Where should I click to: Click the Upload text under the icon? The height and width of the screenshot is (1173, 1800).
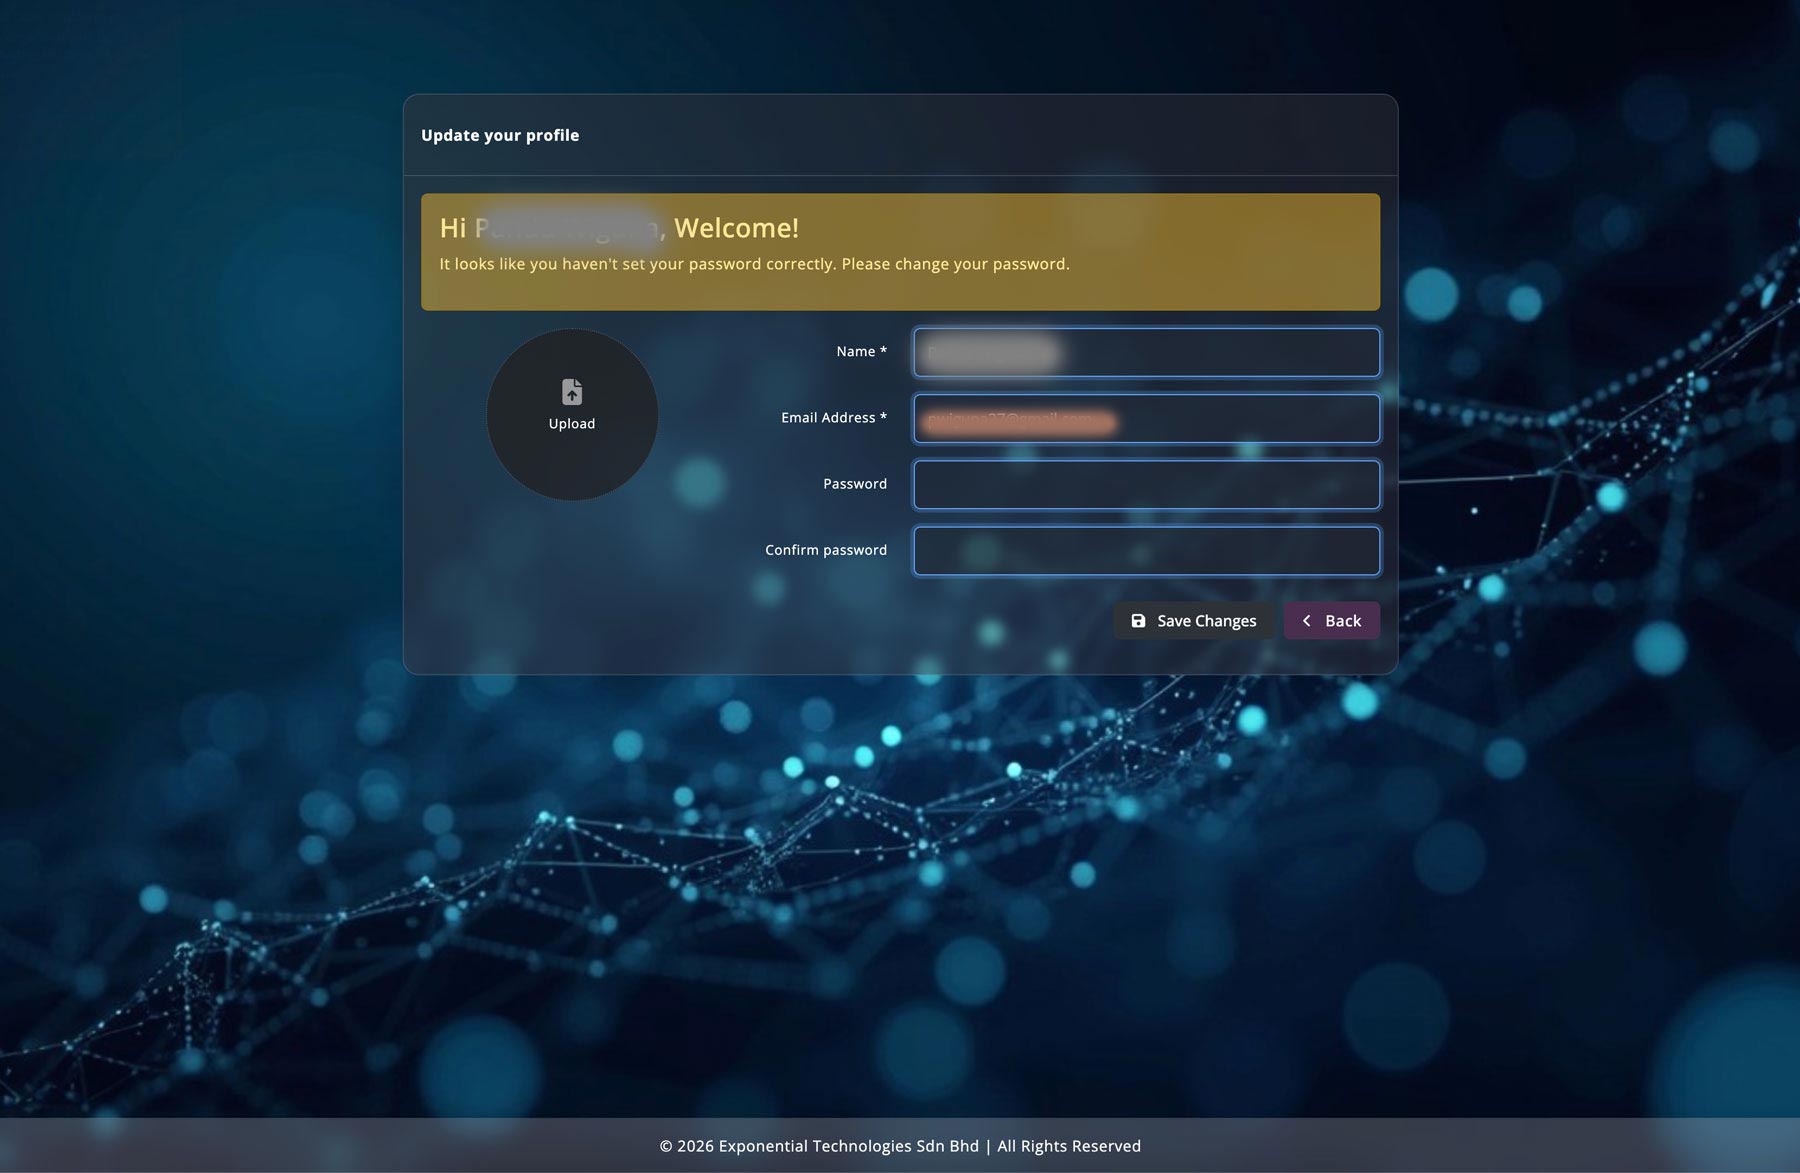(x=571, y=424)
